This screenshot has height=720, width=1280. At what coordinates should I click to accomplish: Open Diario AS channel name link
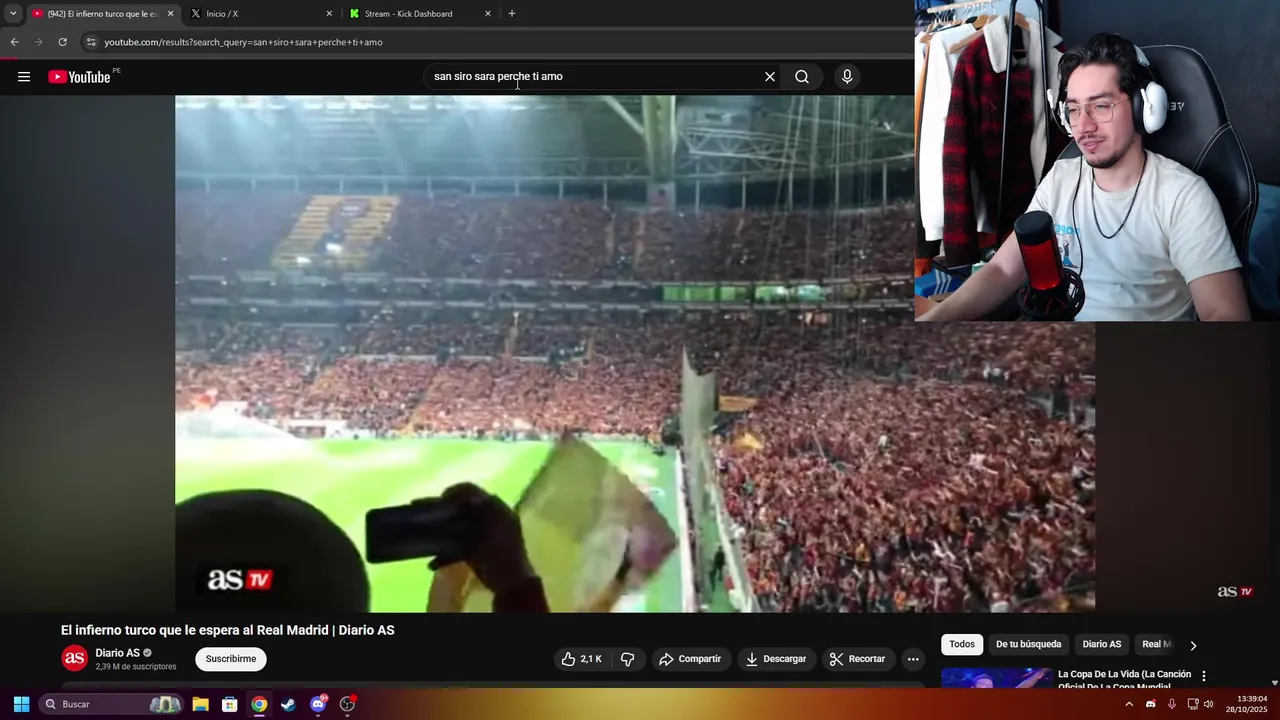click(x=117, y=653)
